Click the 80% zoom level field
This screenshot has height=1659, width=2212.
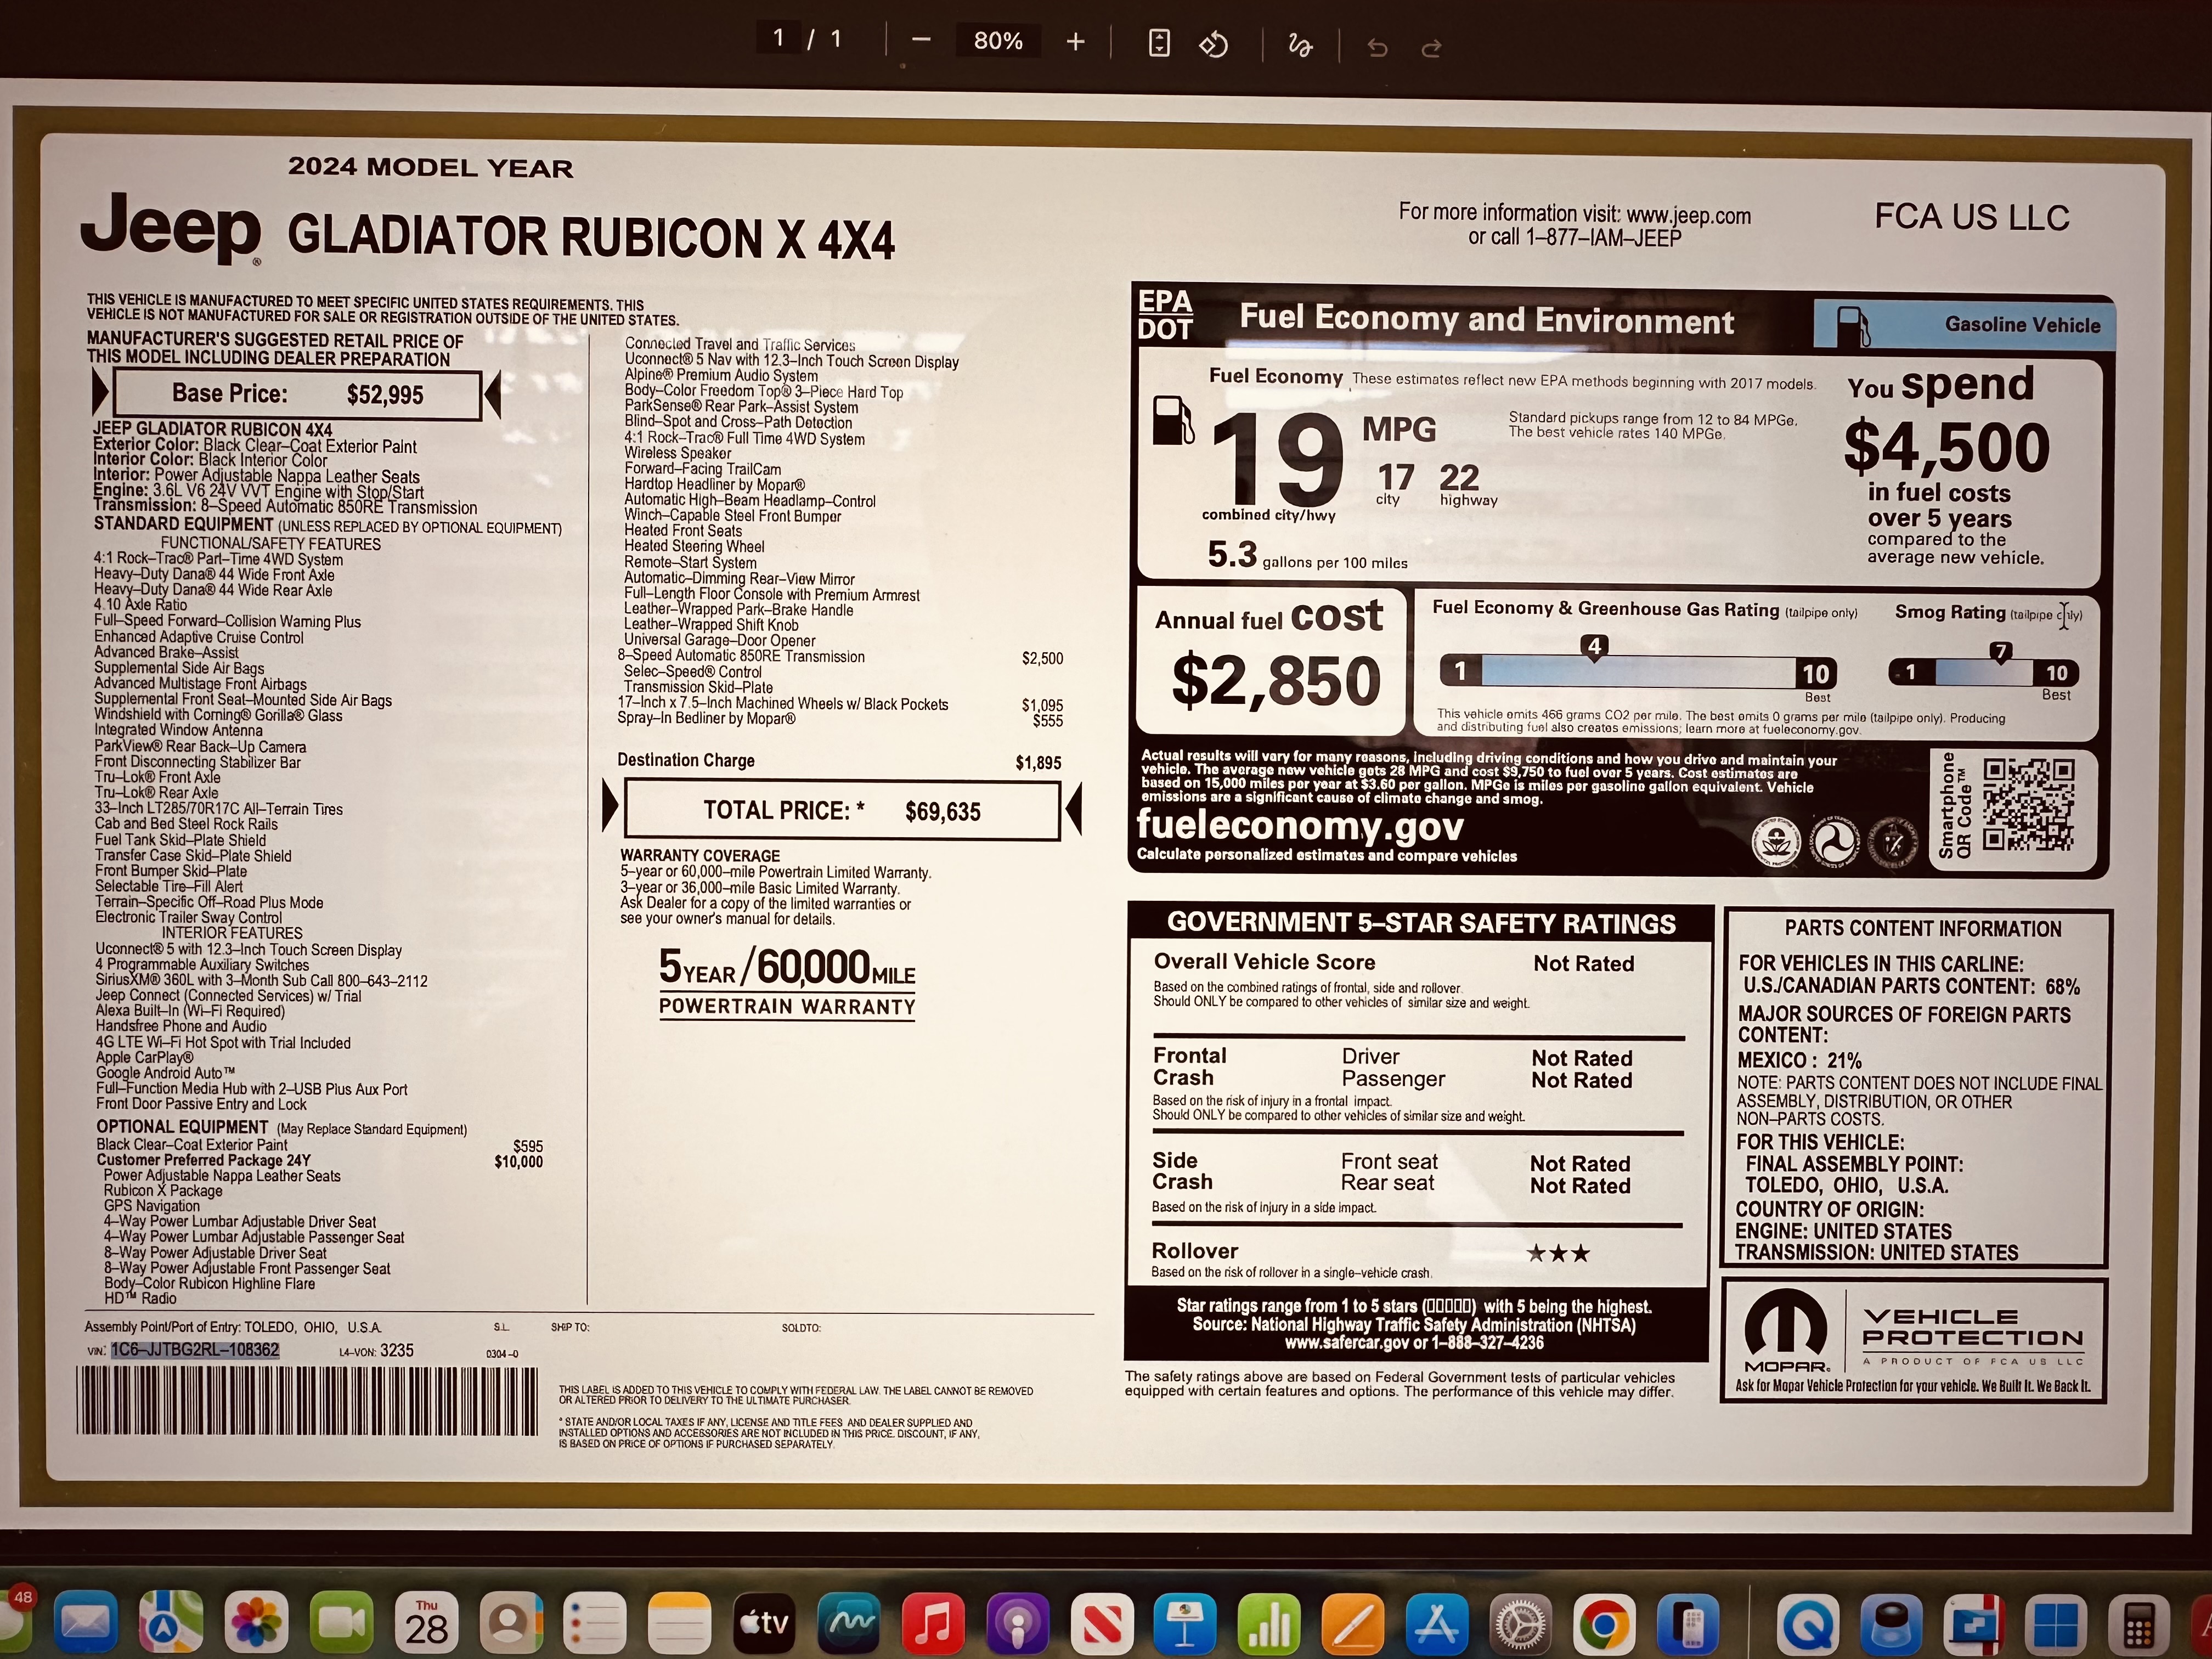[x=998, y=41]
